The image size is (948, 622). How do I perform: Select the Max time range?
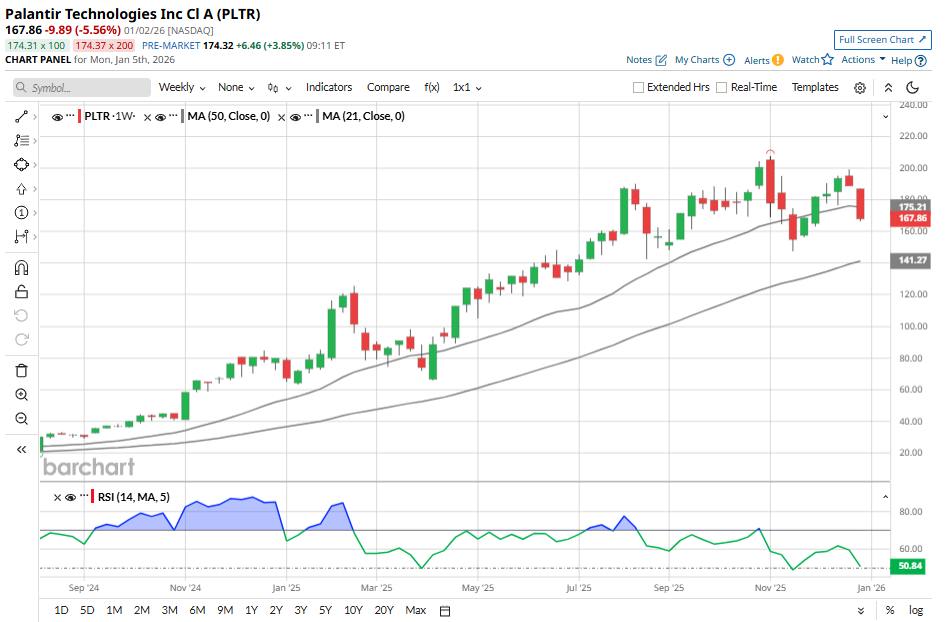(x=415, y=611)
